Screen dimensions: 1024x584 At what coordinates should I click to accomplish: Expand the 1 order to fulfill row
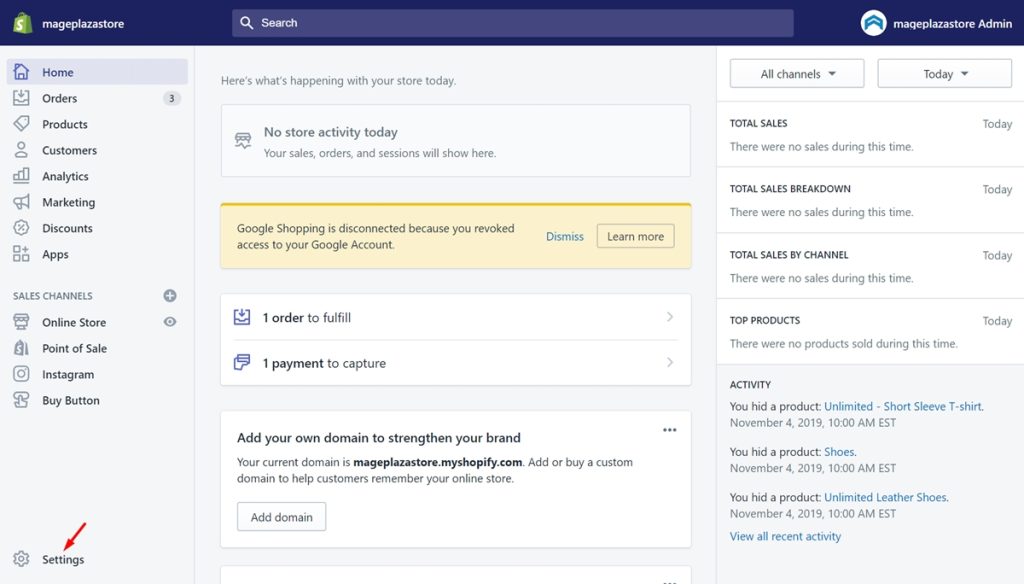(x=456, y=317)
